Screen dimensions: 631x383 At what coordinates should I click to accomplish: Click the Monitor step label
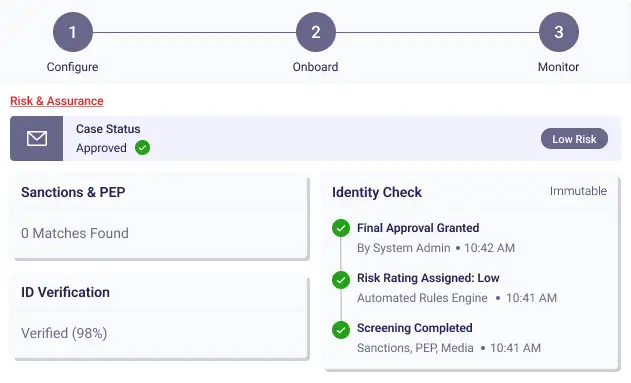(x=559, y=67)
